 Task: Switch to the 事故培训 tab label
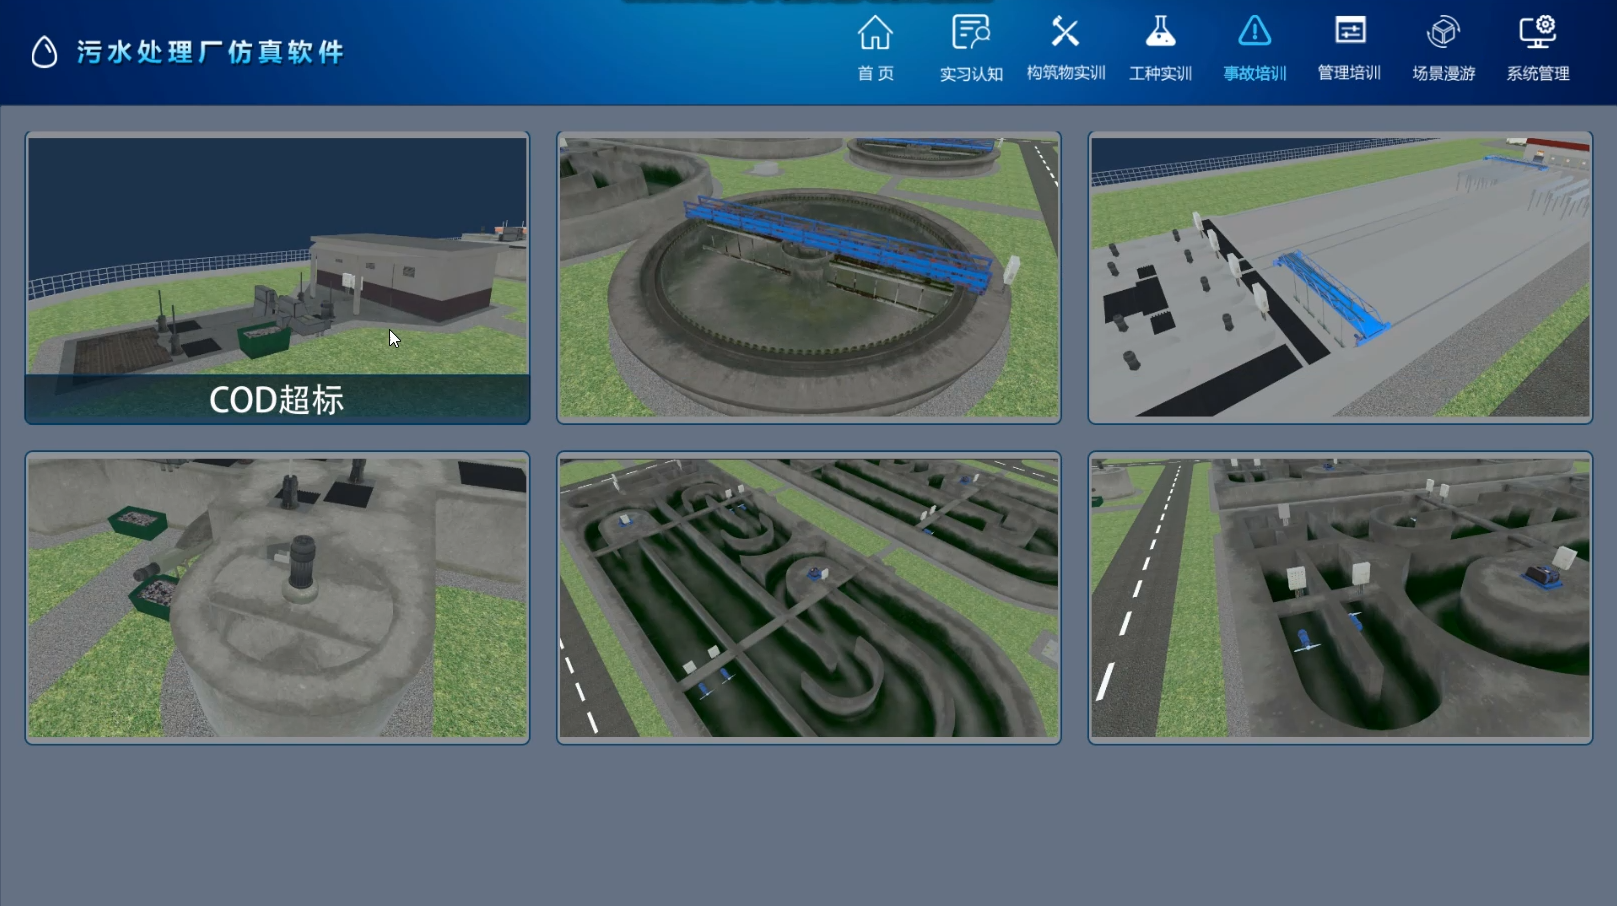click(x=1254, y=73)
